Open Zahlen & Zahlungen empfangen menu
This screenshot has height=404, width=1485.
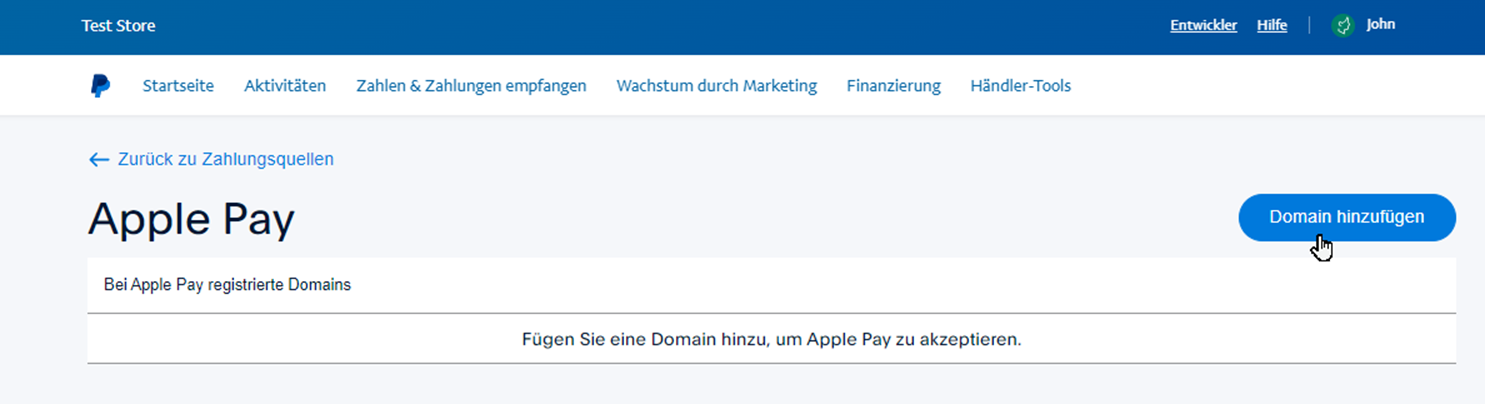(471, 86)
